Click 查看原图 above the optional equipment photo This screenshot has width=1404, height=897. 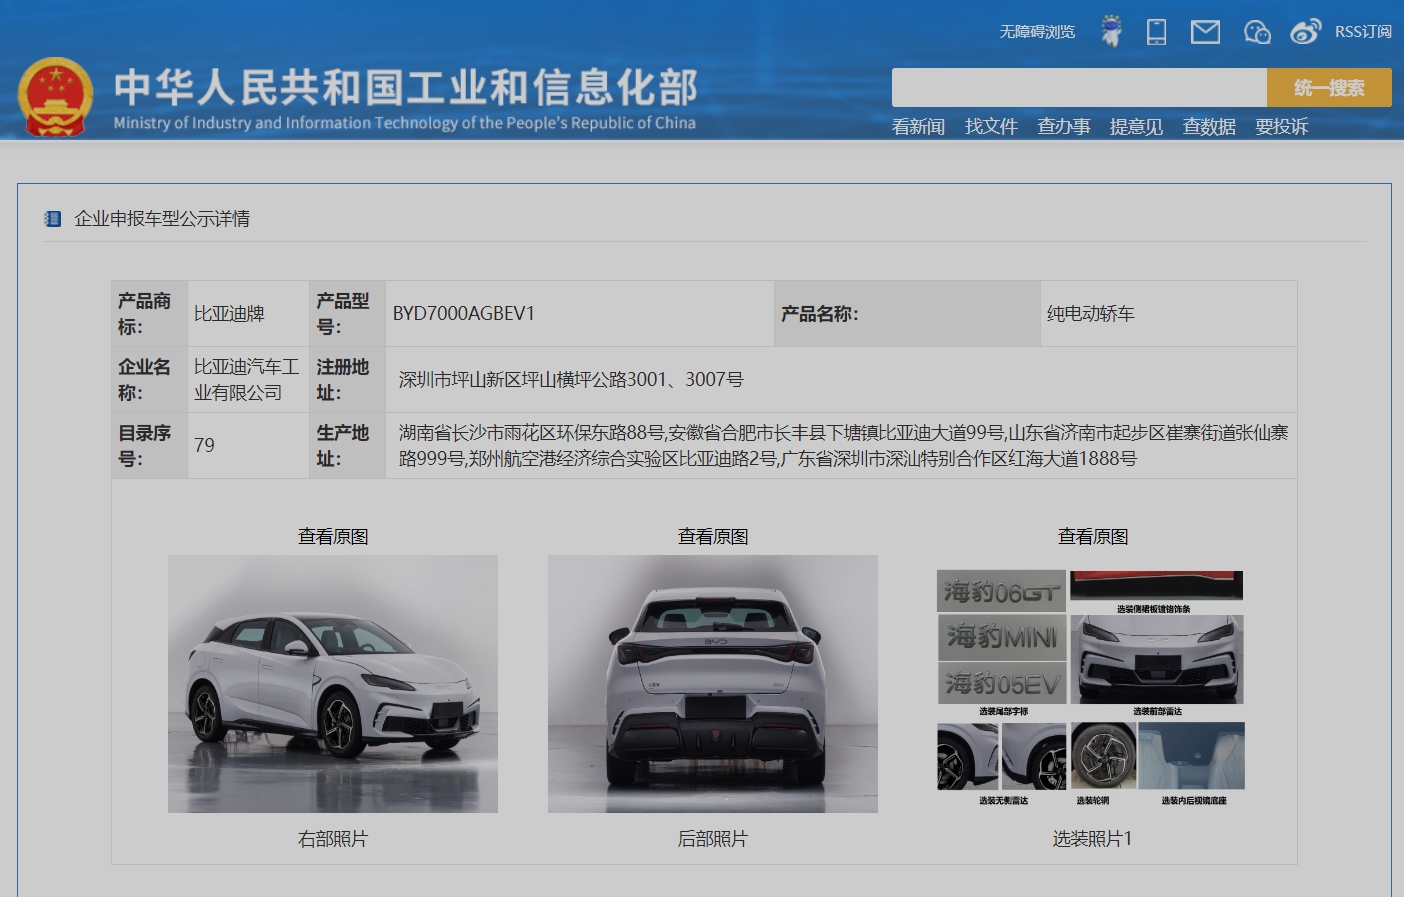1093,537
